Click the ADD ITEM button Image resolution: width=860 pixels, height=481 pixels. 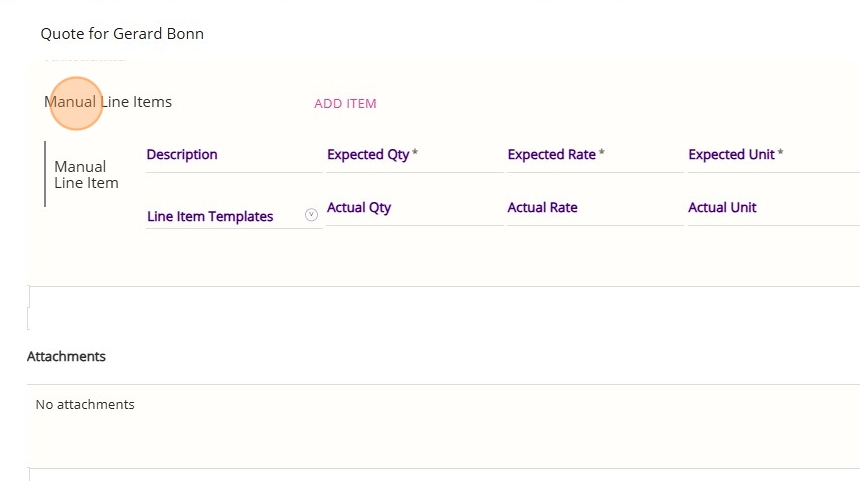pyautogui.click(x=345, y=104)
